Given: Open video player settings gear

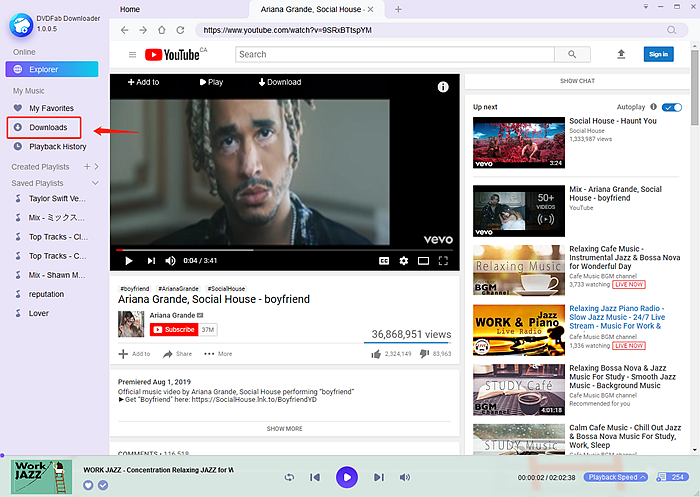Looking at the screenshot, I should tap(404, 261).
